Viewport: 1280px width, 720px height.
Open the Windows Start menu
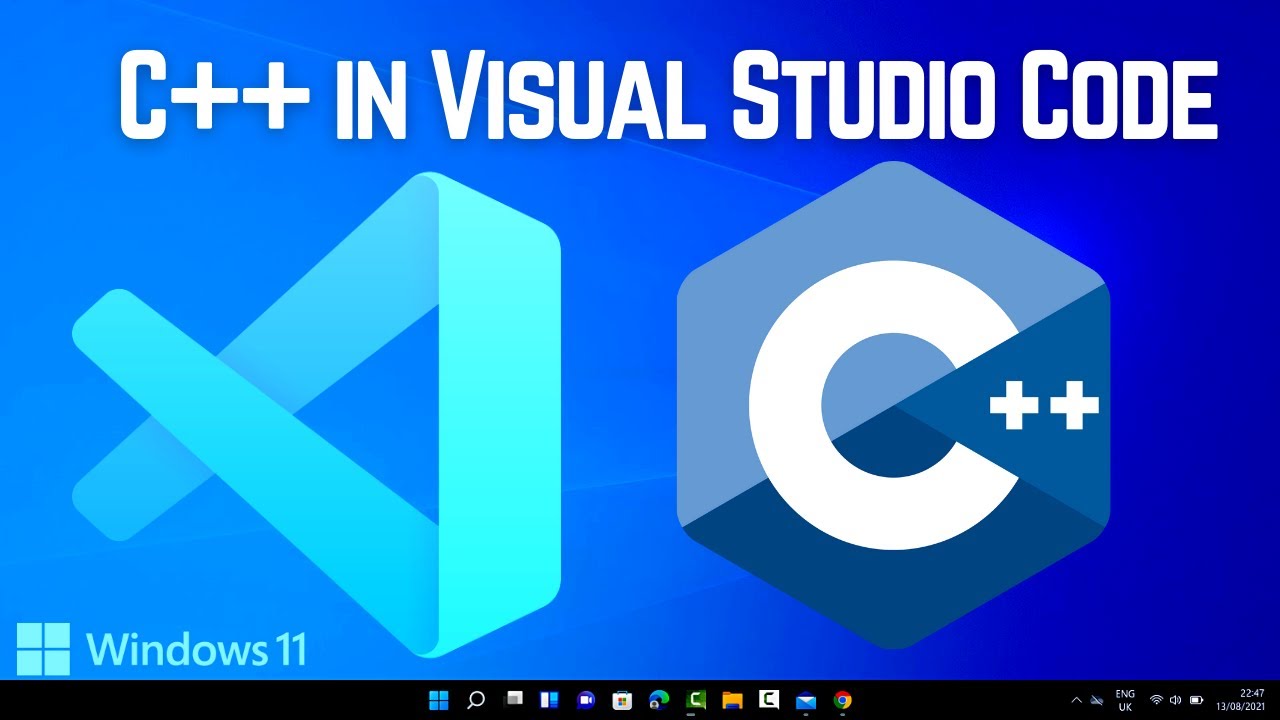(x=439, y=700)
